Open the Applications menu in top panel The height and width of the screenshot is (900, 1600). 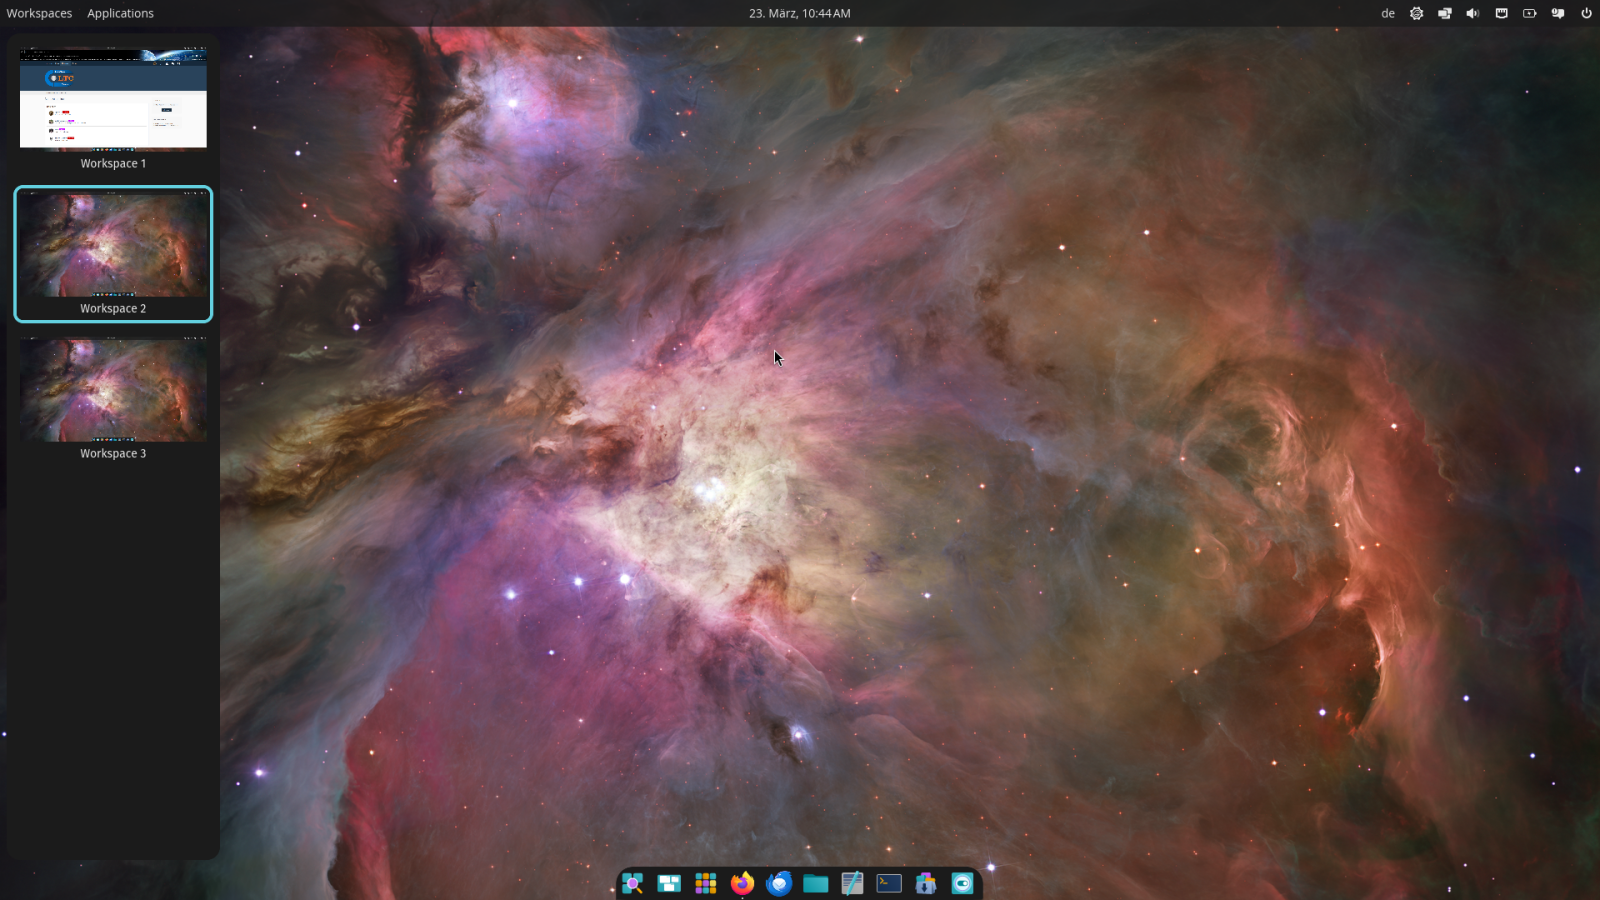pos(120,13)
